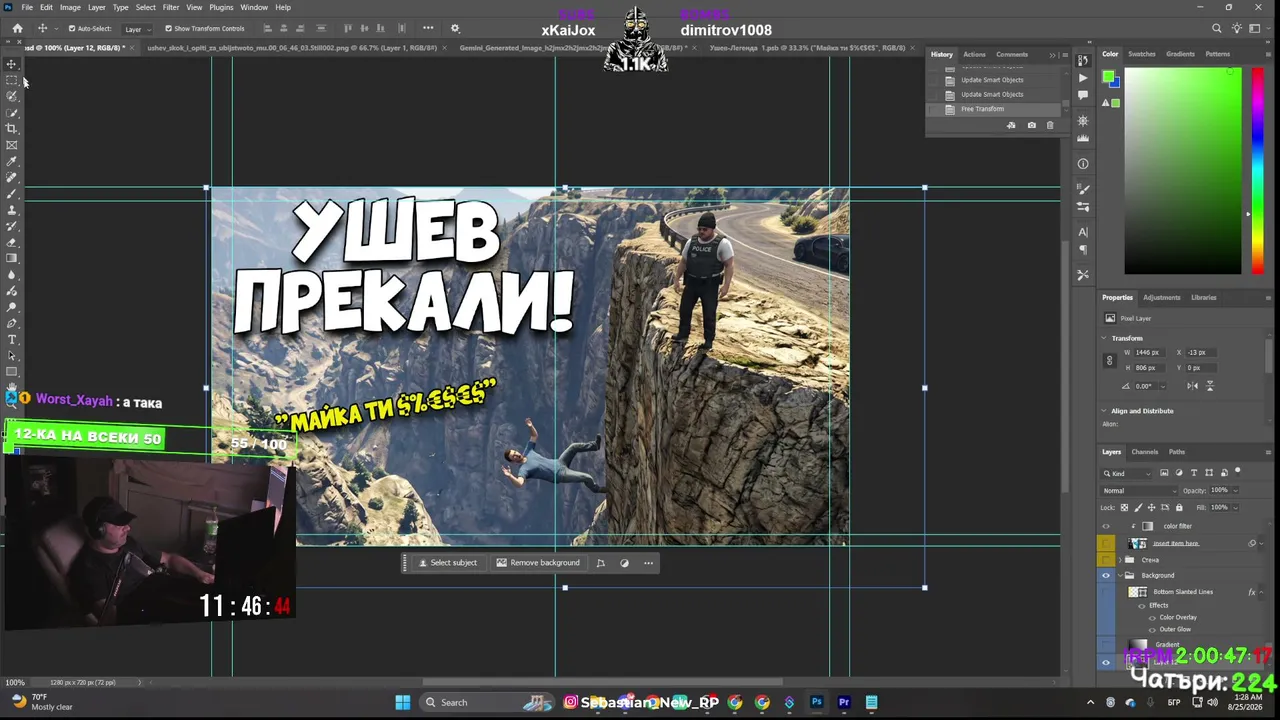
Task: Switch to the Channels tab
Action: (x=1145, y=452)
